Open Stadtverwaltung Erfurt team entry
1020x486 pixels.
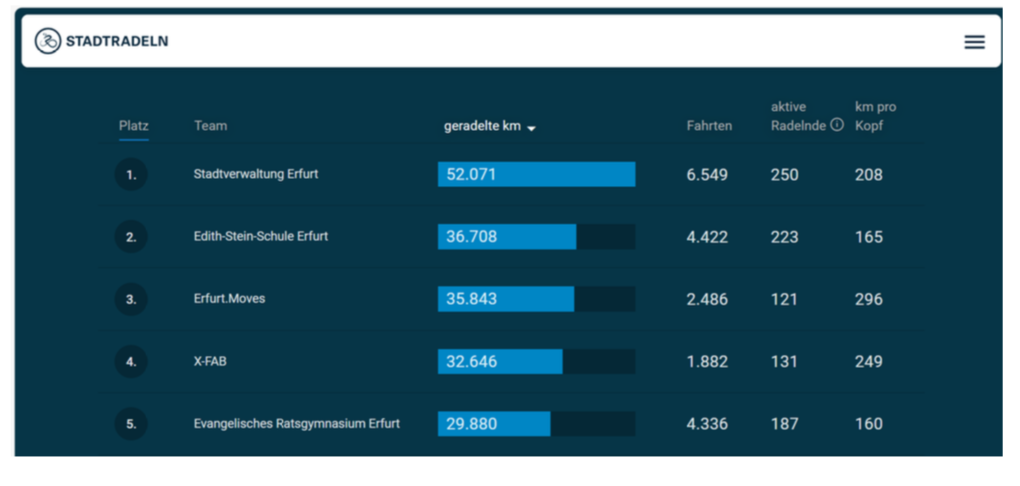point(255,174)
